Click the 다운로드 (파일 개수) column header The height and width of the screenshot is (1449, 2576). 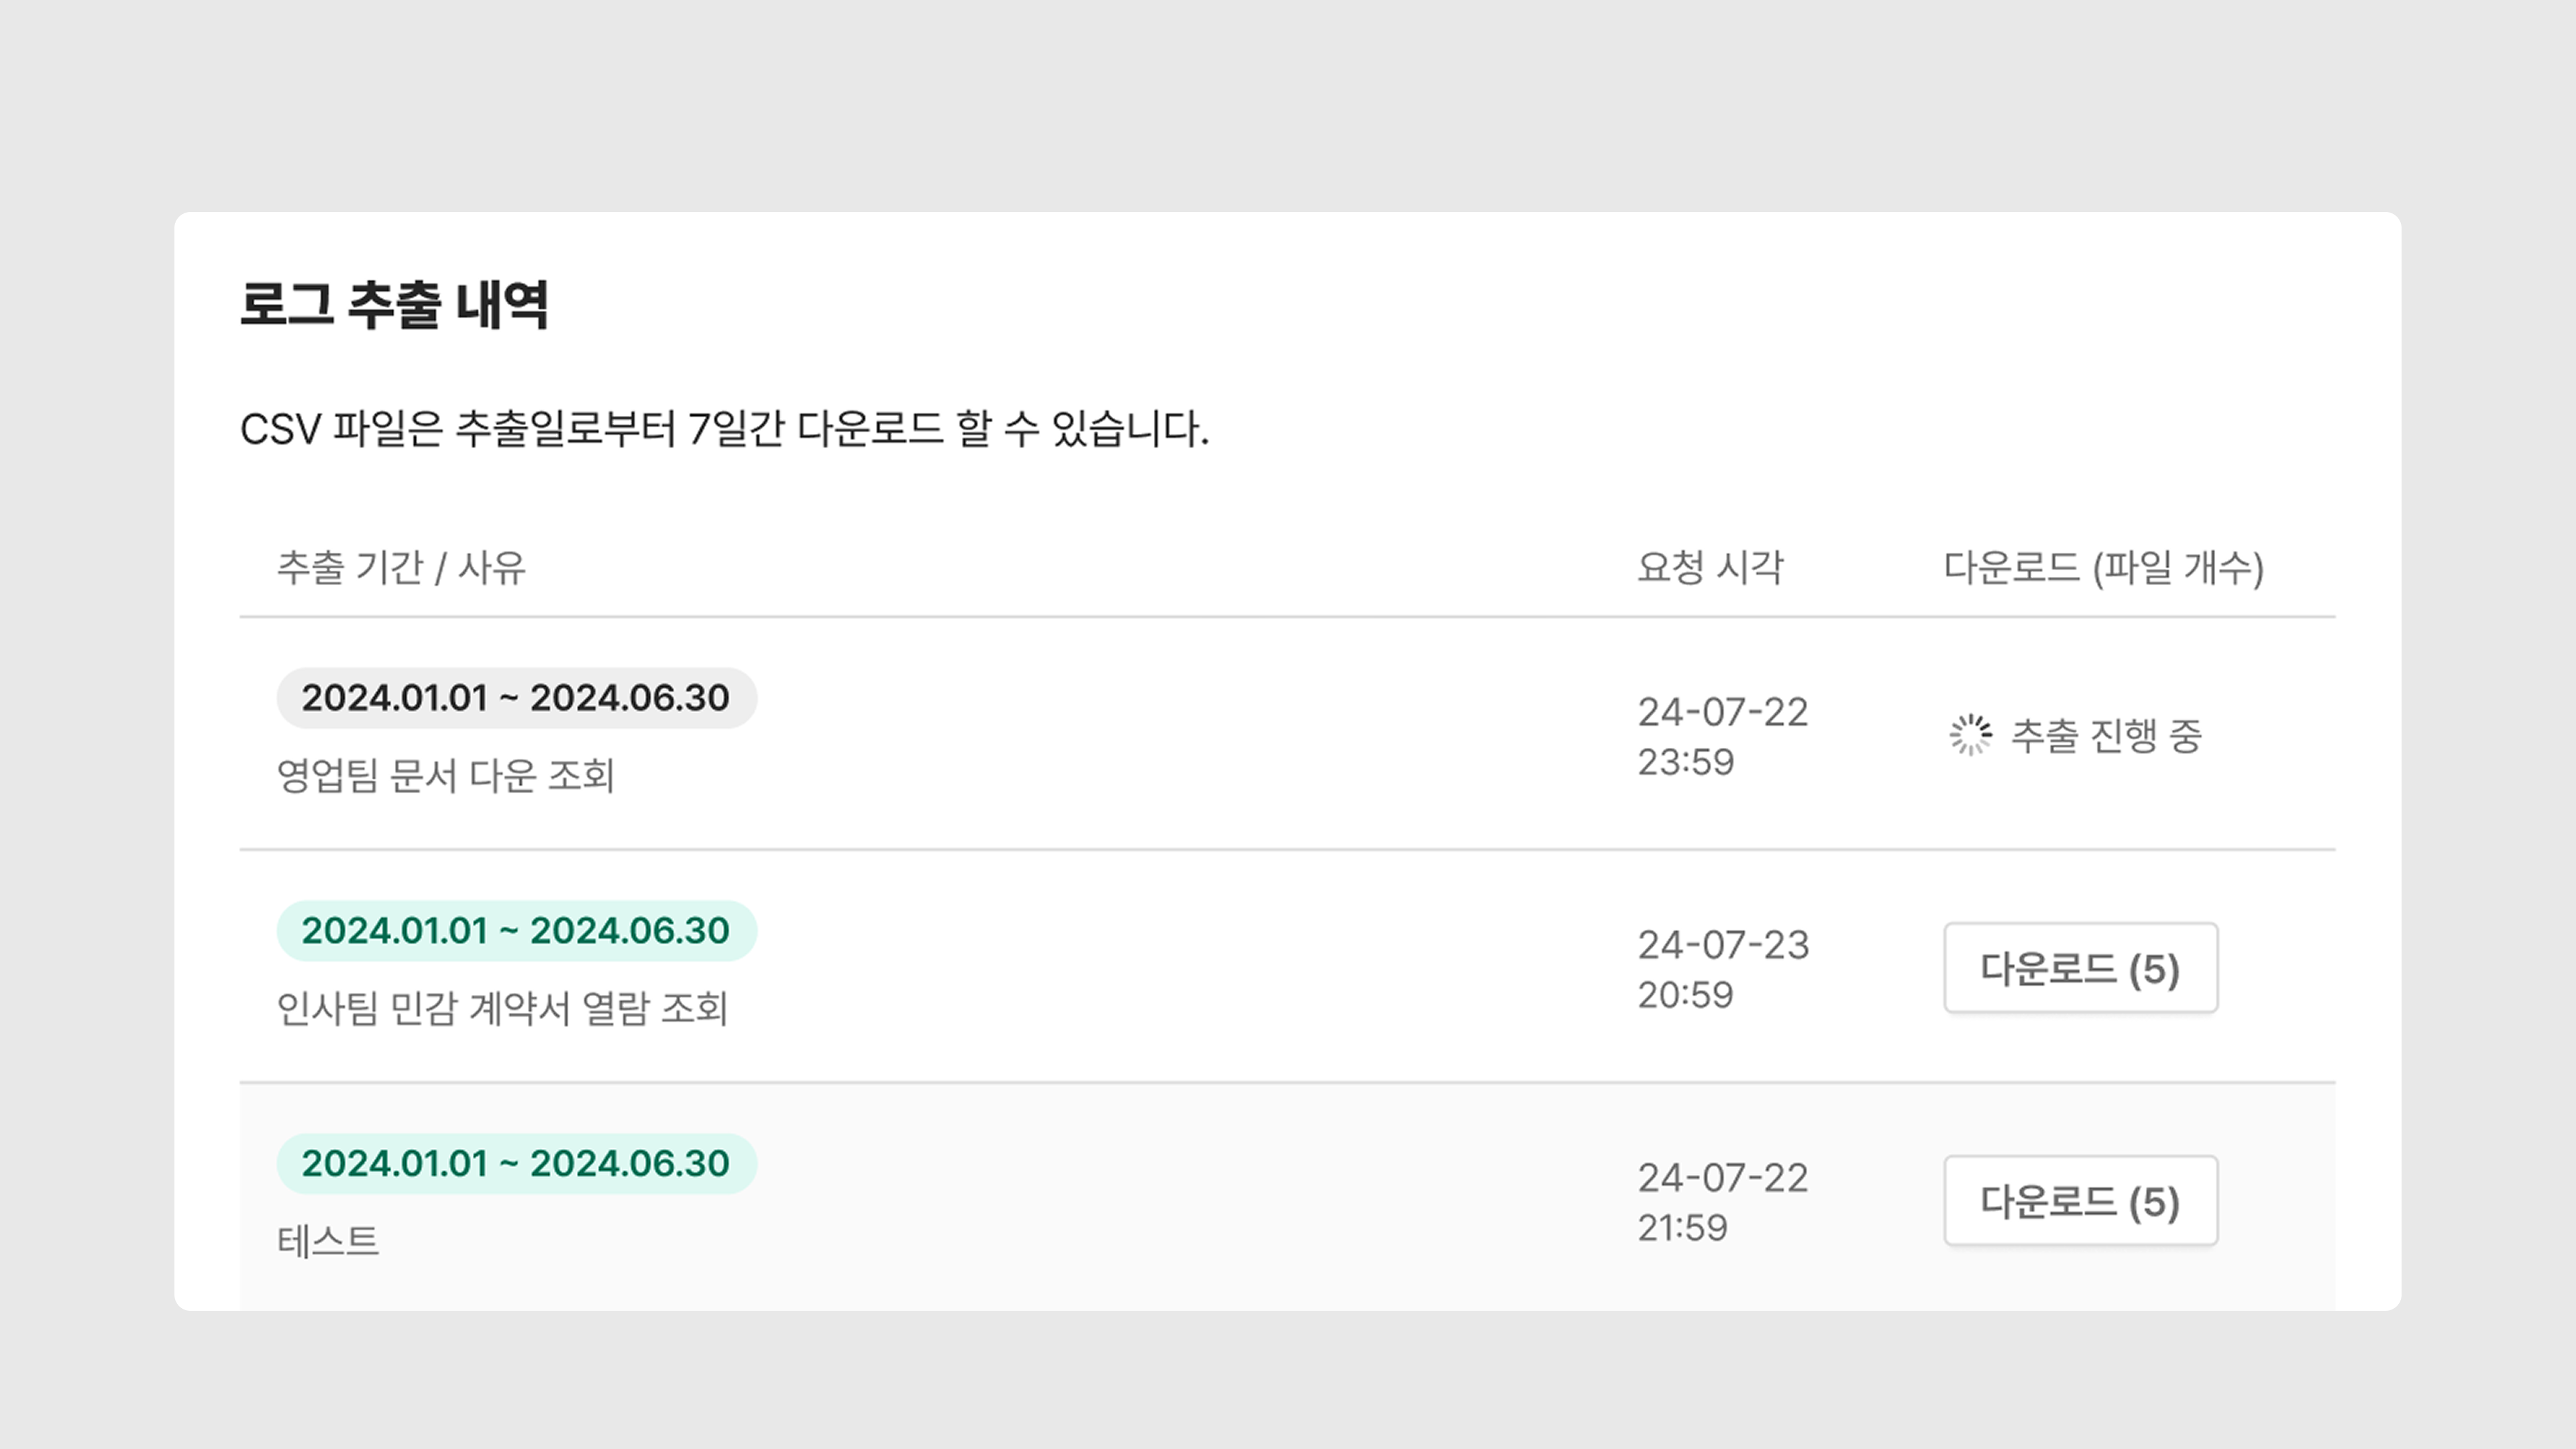click(x=2103, y=567)
